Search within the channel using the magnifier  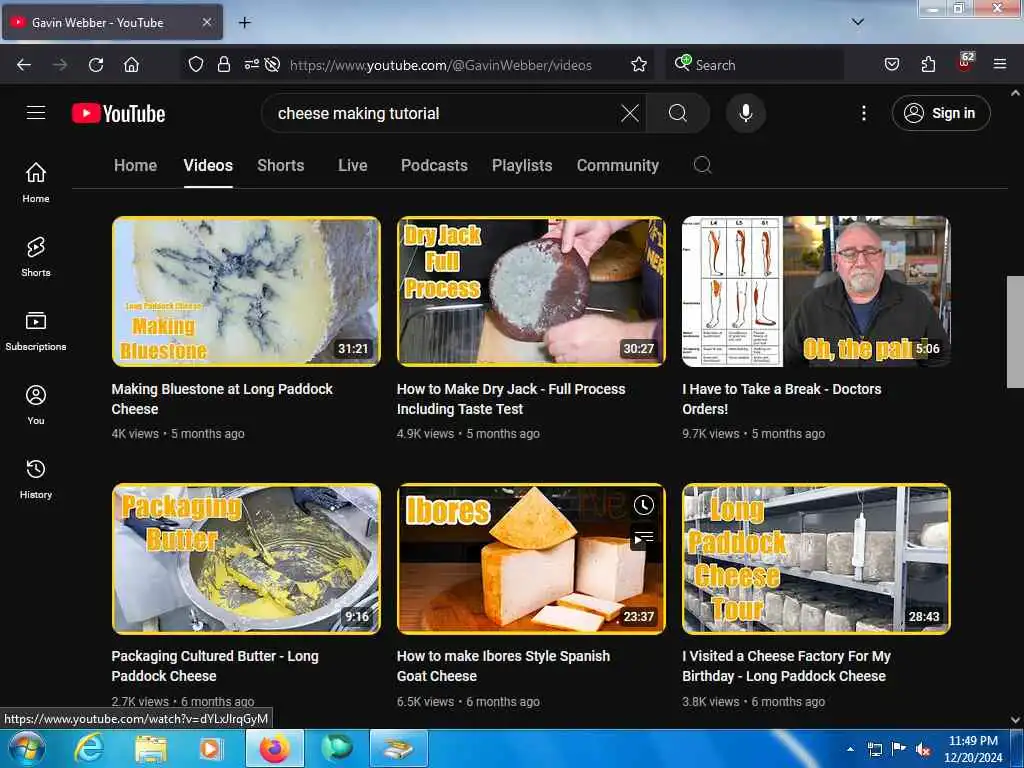[702, 165]
